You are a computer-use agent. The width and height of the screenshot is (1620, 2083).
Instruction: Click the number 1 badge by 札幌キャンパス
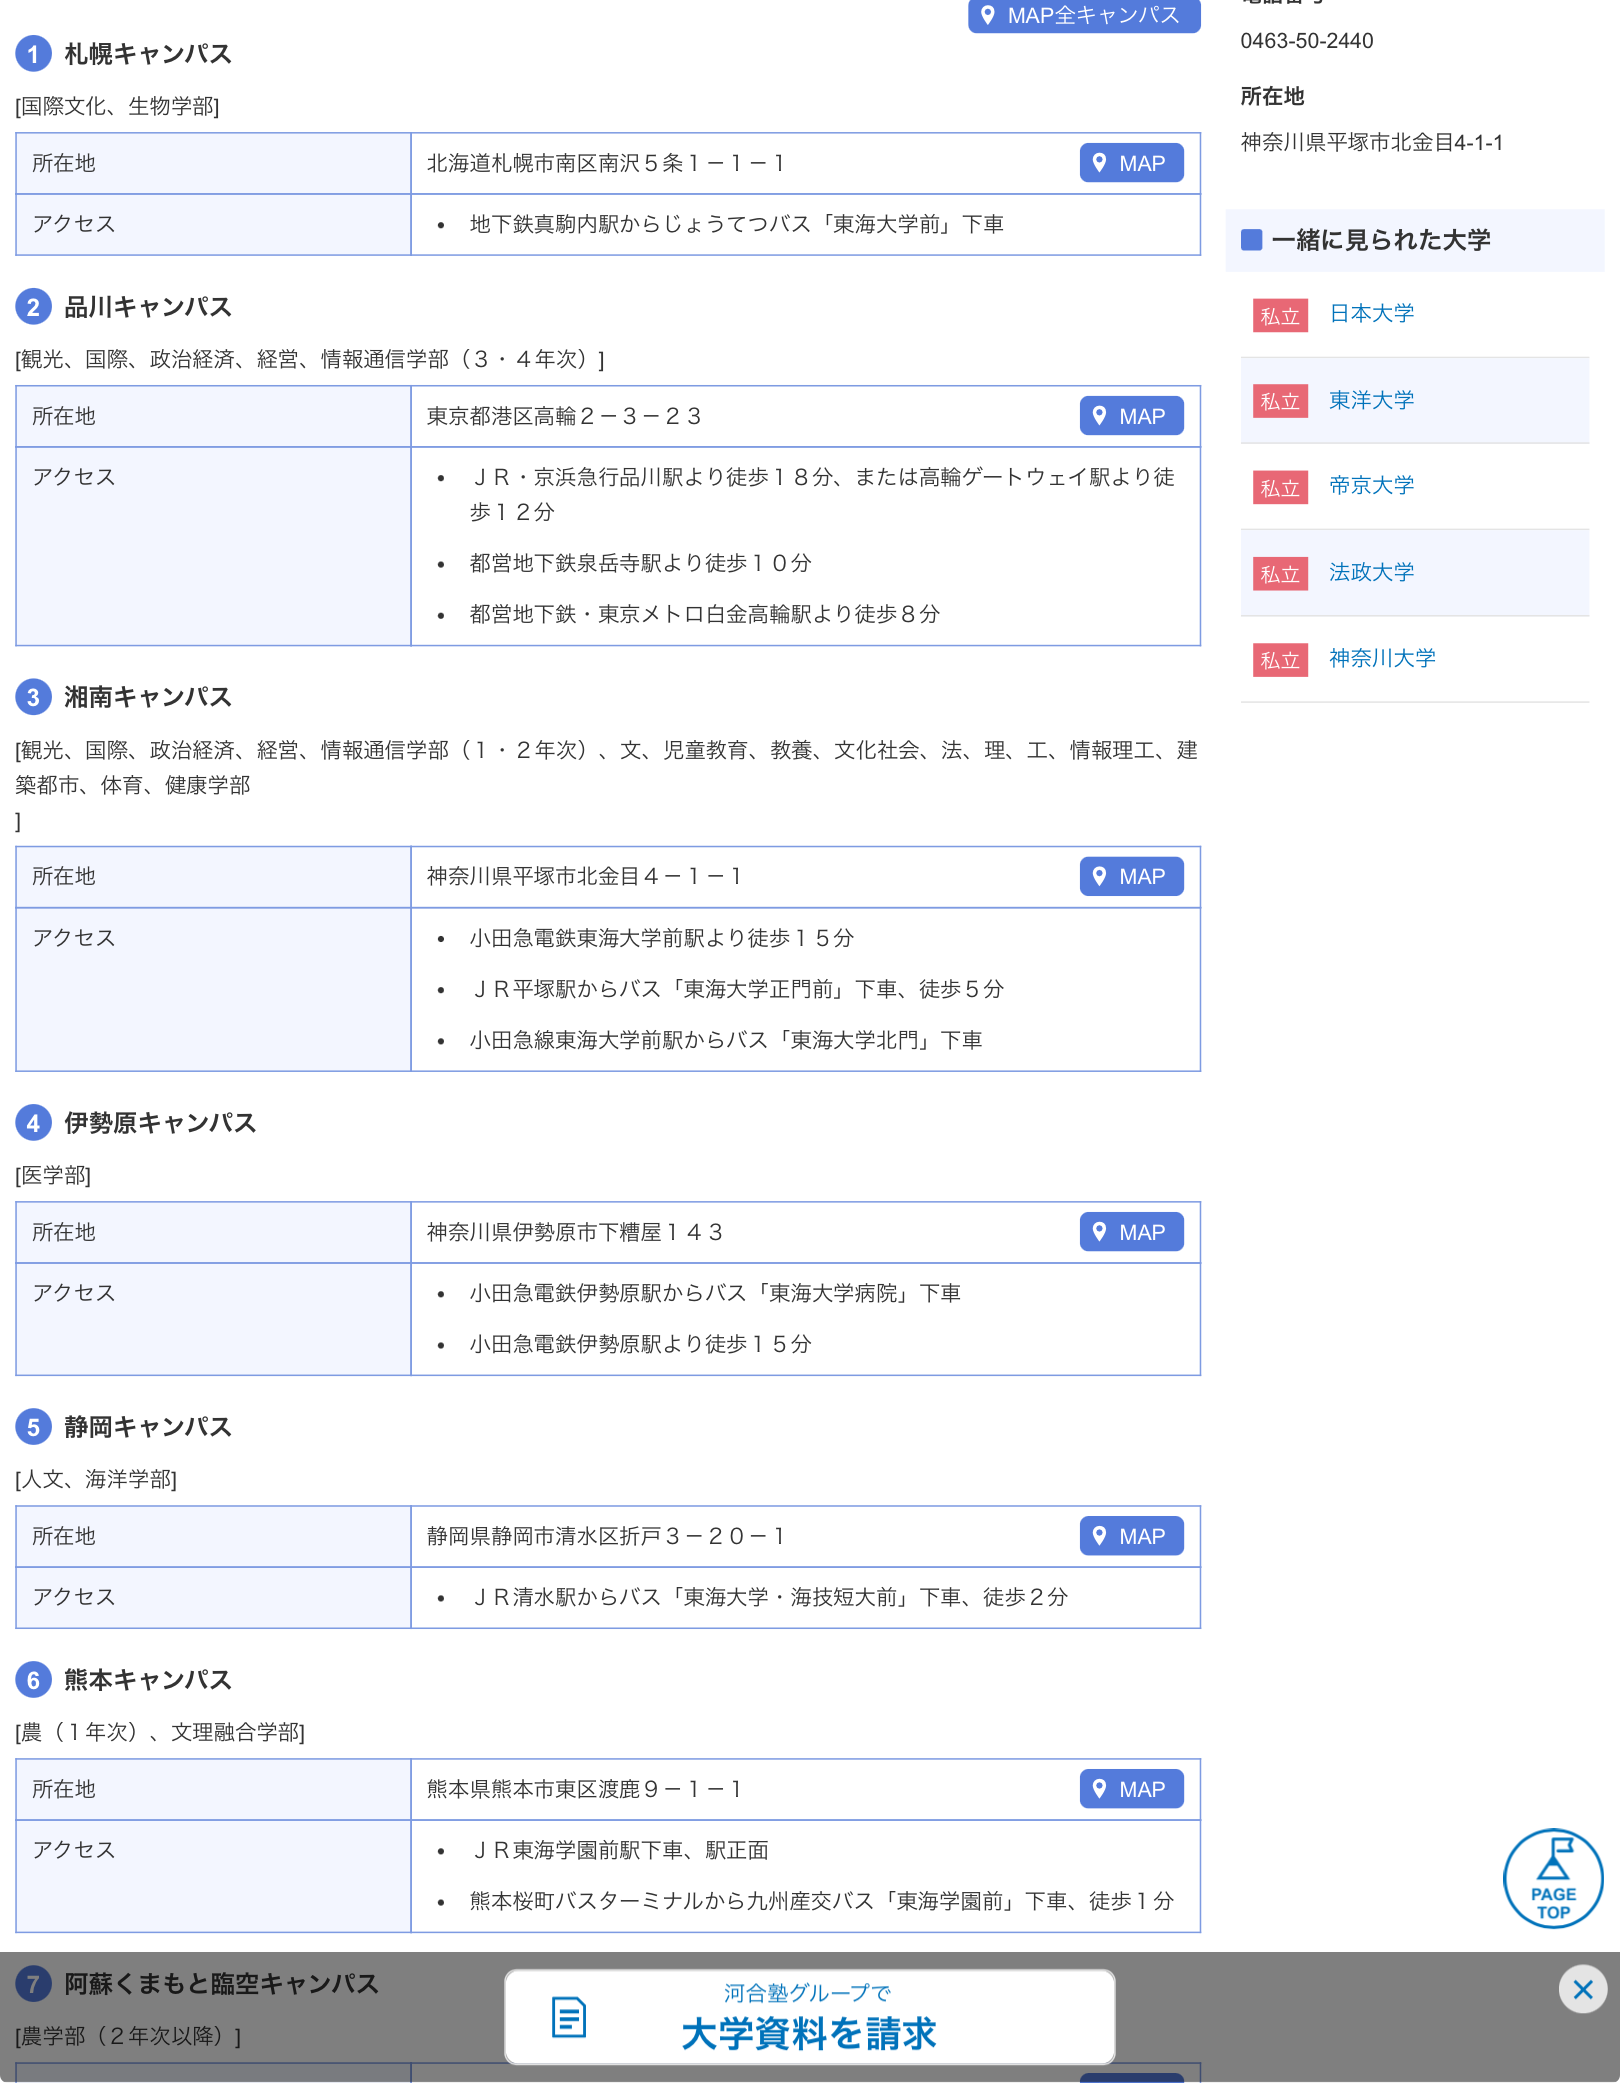coord(33,54)
